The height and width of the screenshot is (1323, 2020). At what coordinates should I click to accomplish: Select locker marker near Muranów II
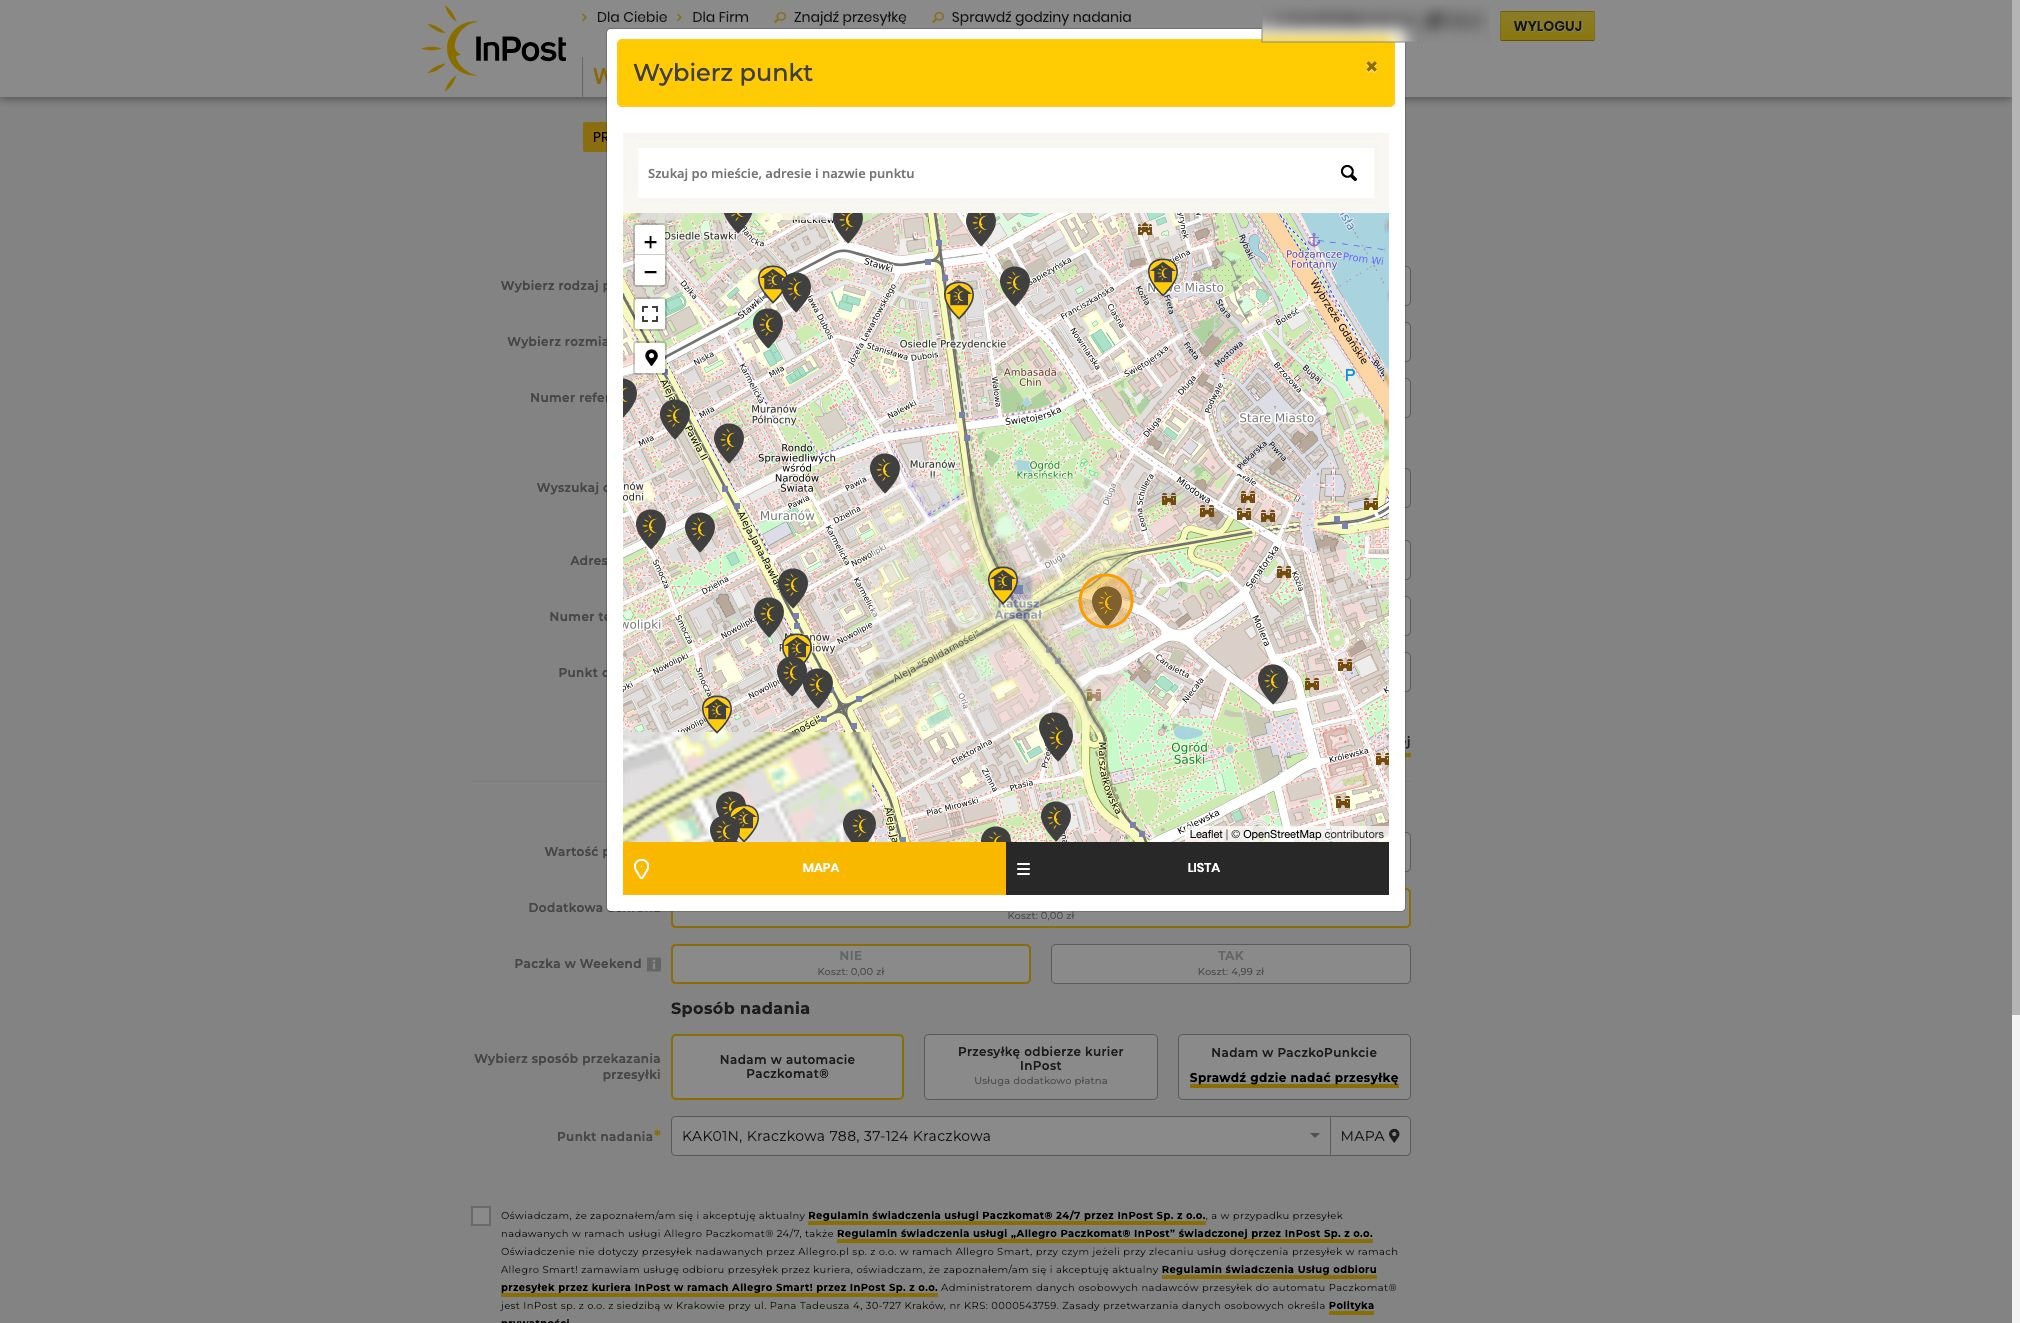(x=884, y=472)
